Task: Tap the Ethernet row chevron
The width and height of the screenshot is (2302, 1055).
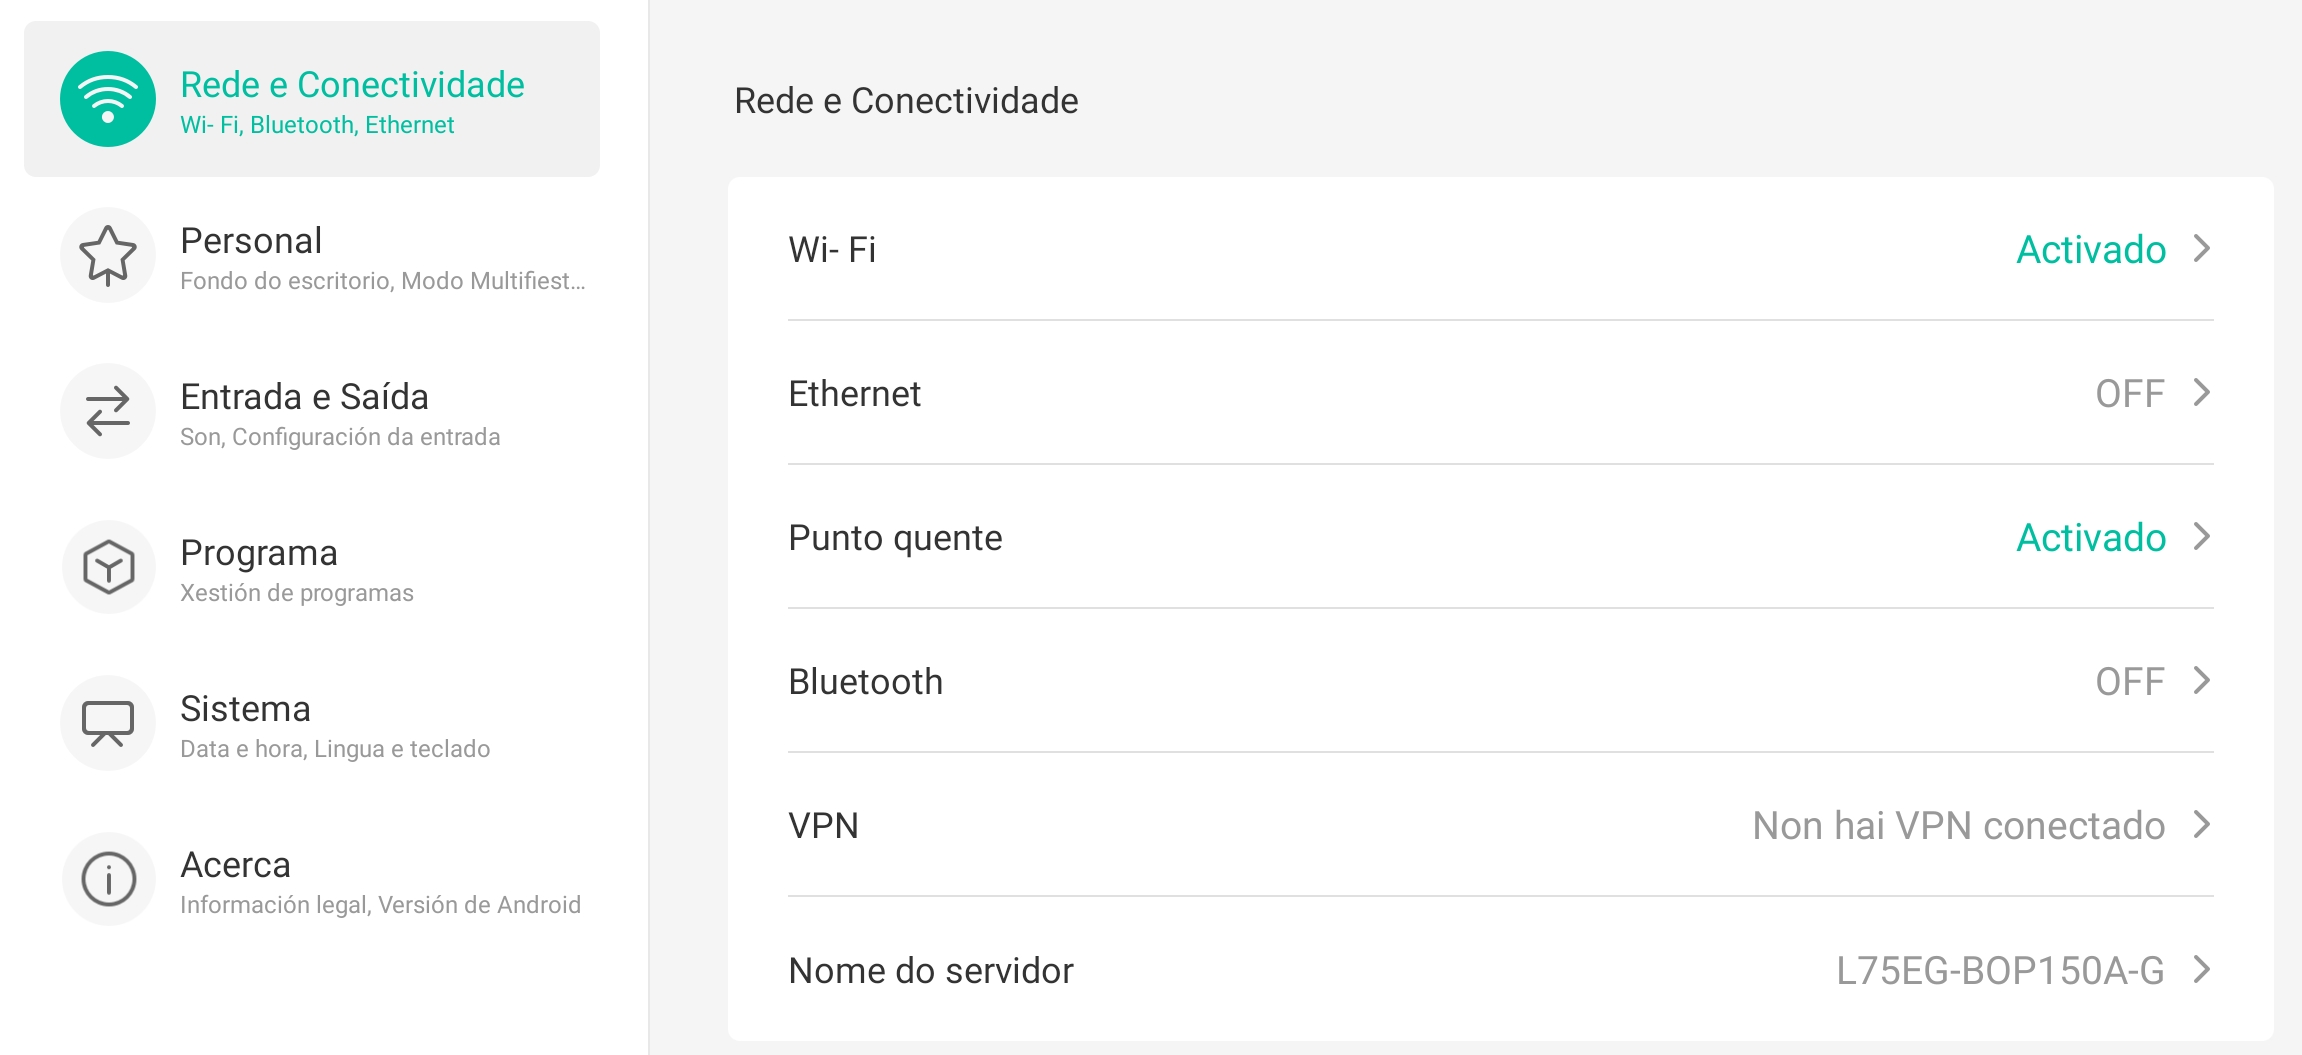Action: (x=2201, y=393)
